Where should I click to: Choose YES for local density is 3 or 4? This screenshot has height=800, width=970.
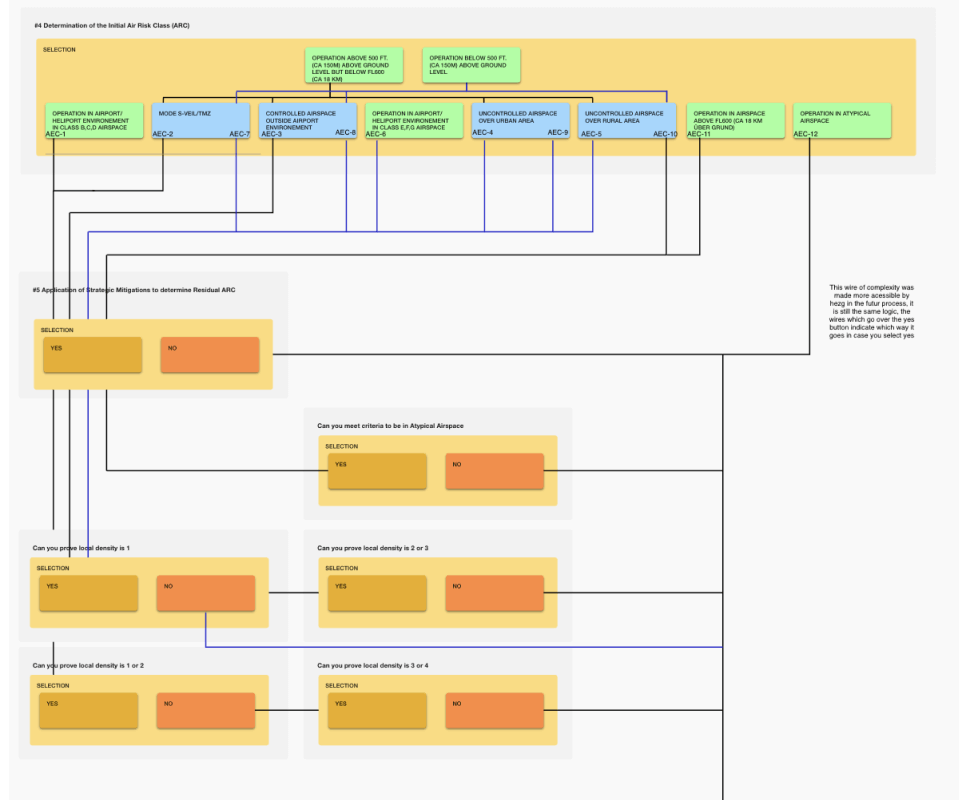tap(377, 710)
